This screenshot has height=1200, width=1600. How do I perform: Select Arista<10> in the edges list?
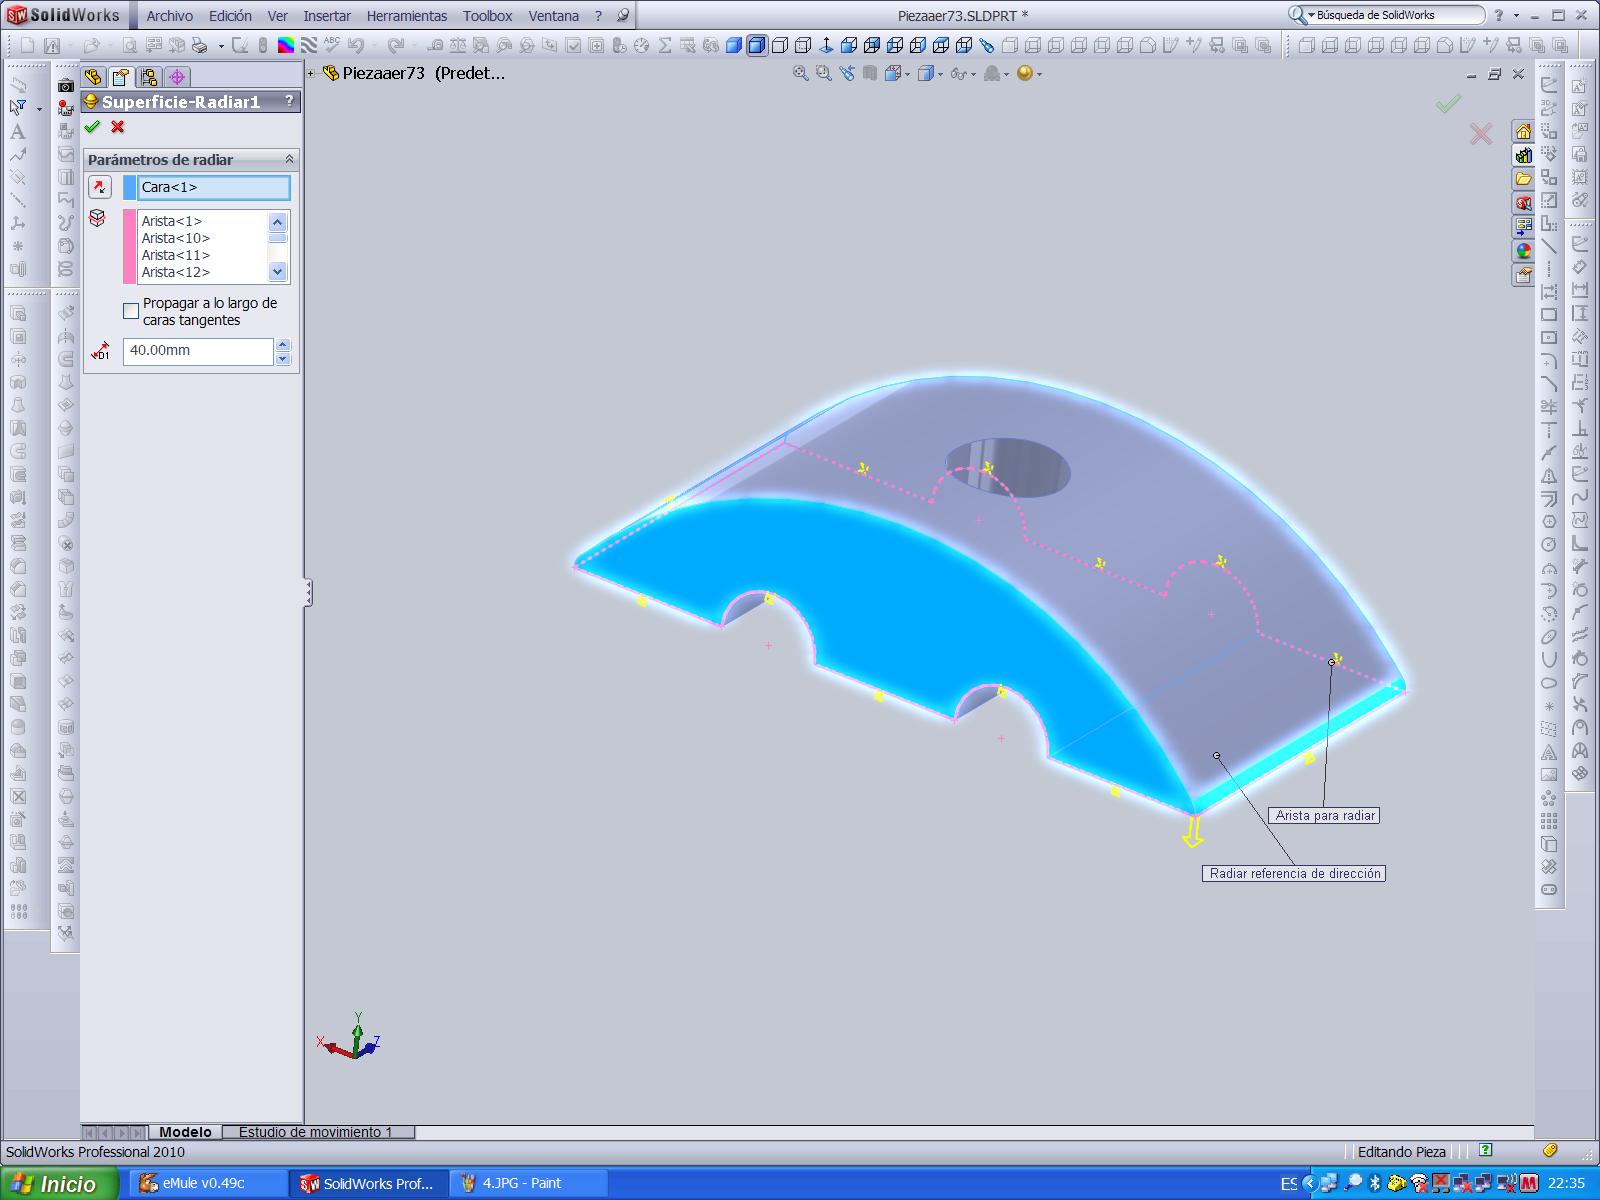point(176,238)
